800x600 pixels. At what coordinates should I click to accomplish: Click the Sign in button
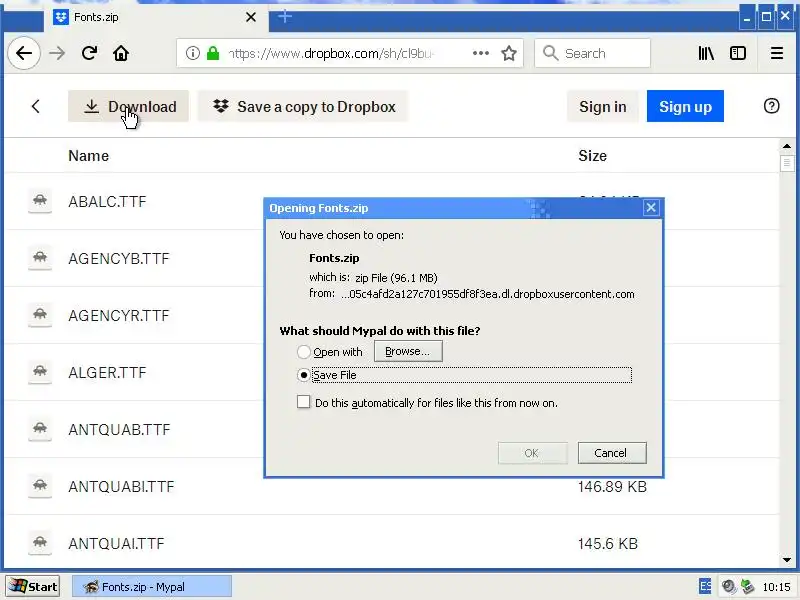[603, 106]
